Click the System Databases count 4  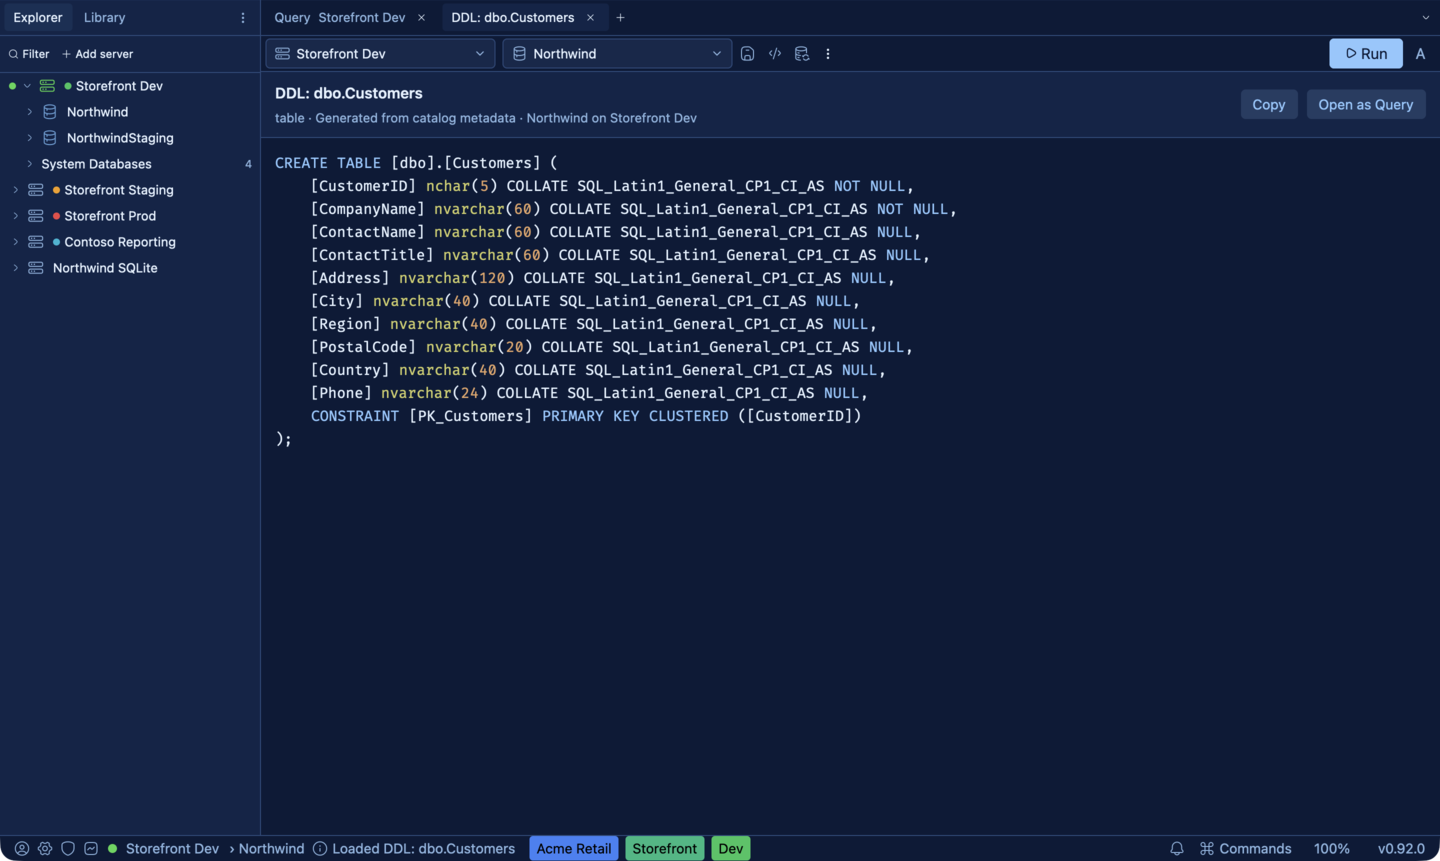click(x=248, y=164)
